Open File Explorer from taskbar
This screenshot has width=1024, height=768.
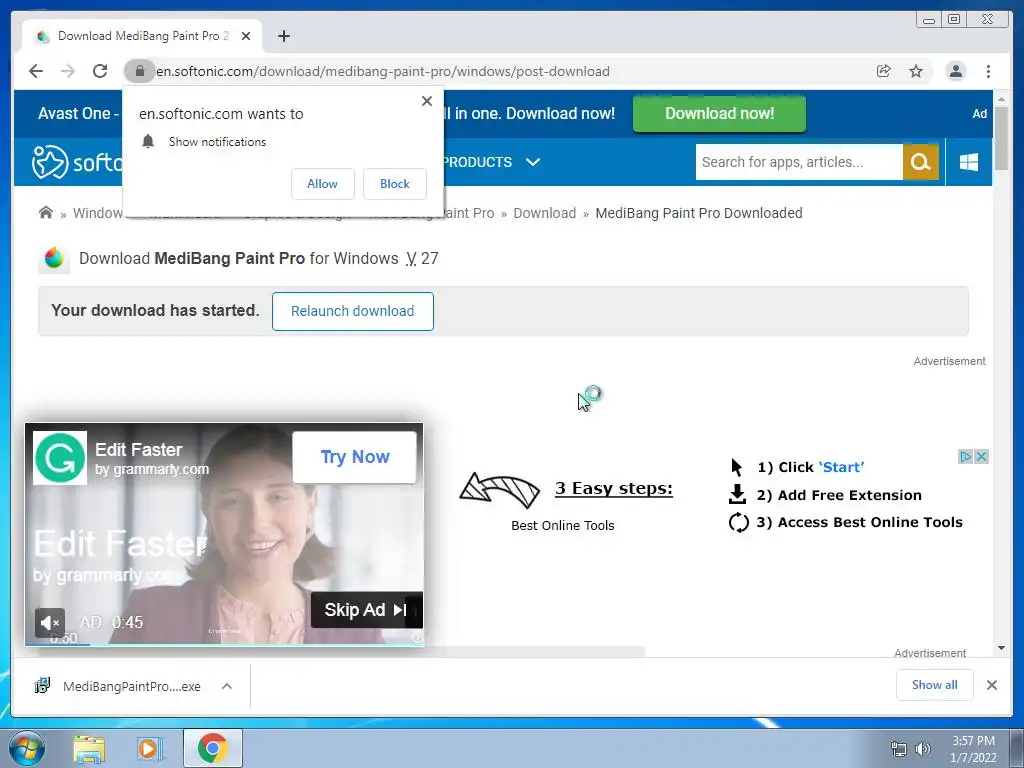pos(89,748)
